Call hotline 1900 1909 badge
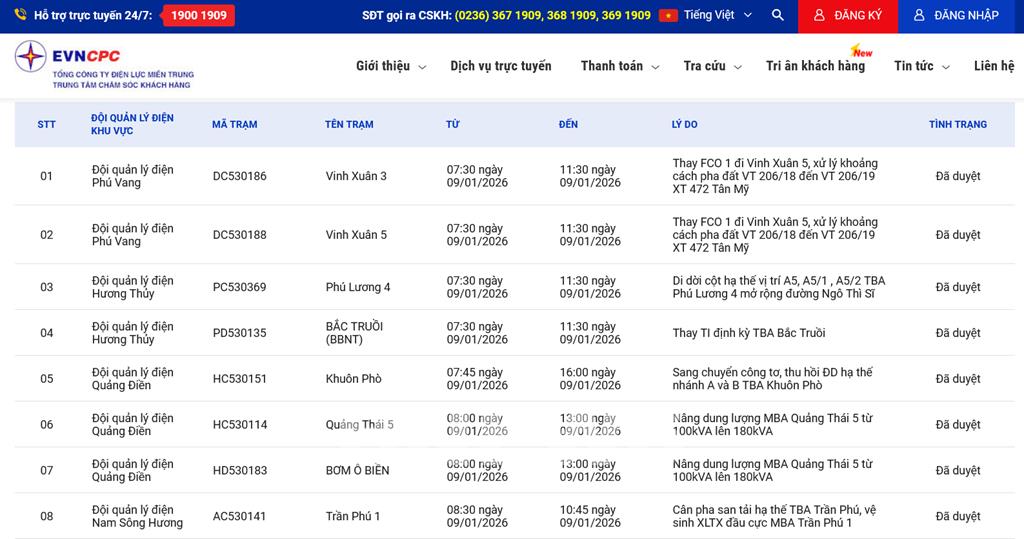The height and width of the screenshot is (539, 1024). (198, 16)
